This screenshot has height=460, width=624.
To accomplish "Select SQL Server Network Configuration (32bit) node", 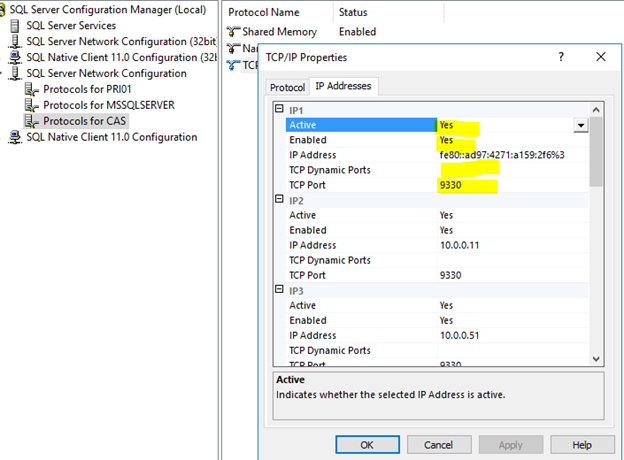I will click(121, 41).
